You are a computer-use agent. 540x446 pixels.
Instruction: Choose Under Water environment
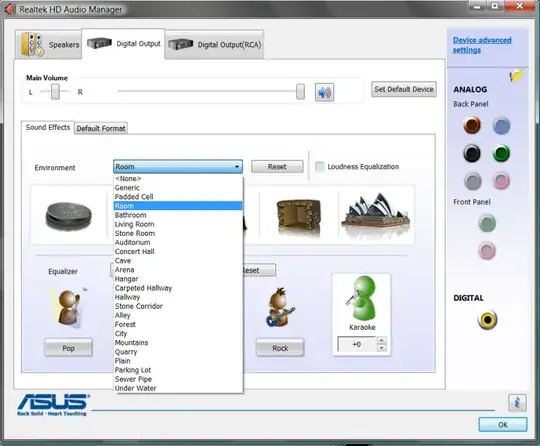pos(178,388)
